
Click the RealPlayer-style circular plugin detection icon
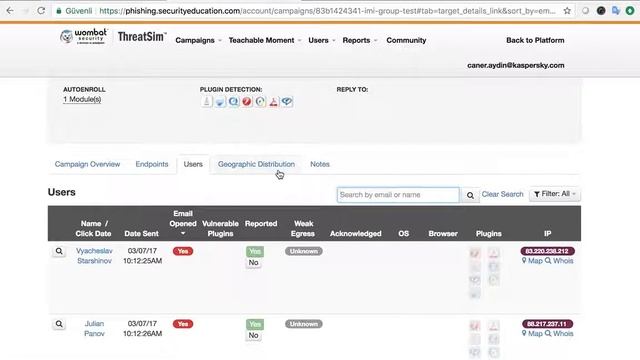click(x=260, y=101)
